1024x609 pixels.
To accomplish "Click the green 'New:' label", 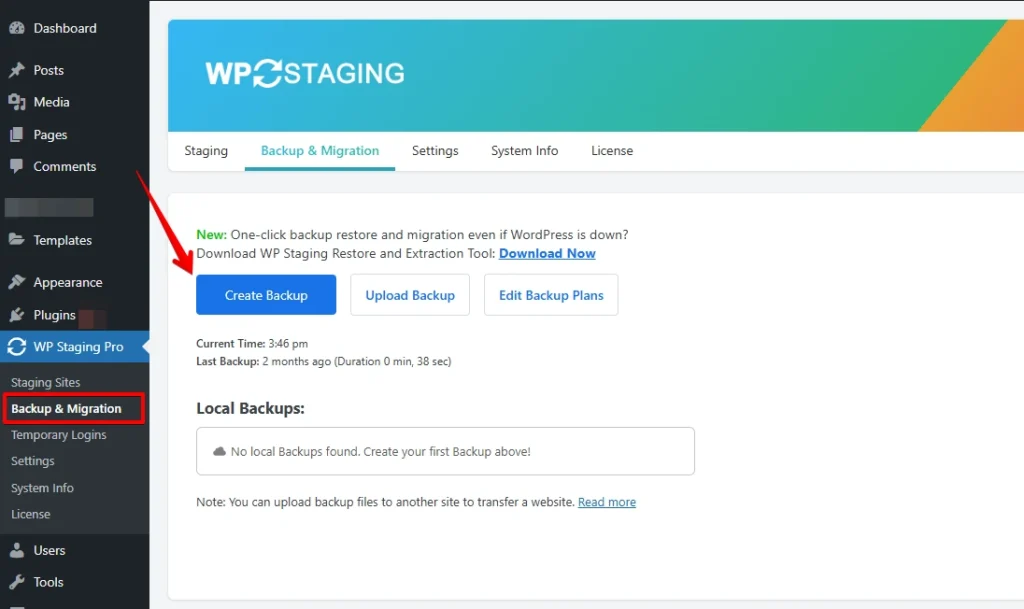I will click(212, 234).
